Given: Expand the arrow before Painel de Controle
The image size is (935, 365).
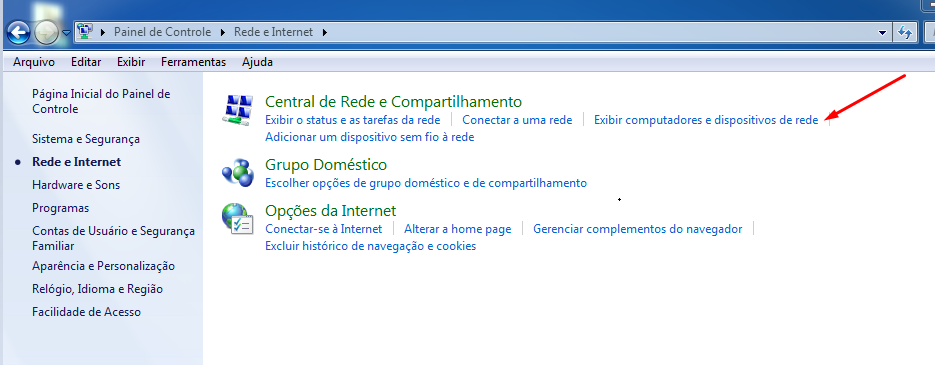Looking at the screenshot, I should click(104, 32).
